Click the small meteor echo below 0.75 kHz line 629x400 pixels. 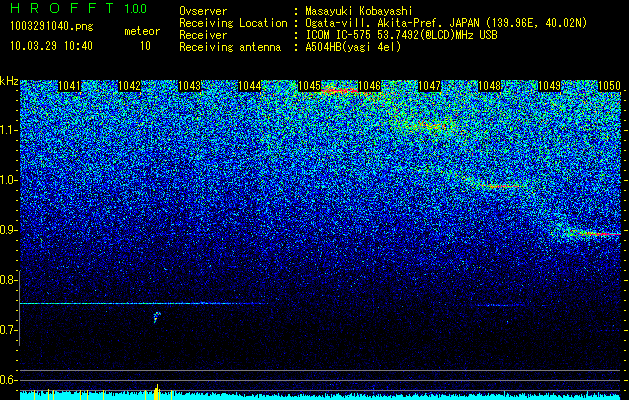[x=156, y=317]
